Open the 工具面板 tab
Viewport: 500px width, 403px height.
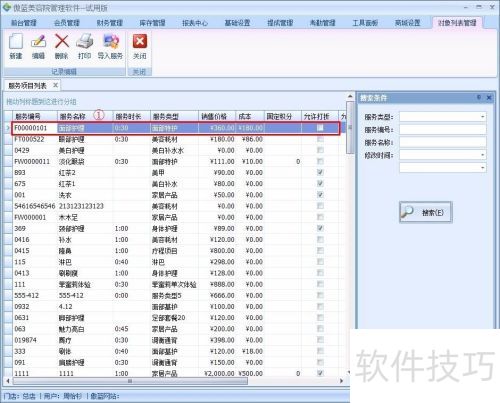pyautogui.click(x=365, y=23)
